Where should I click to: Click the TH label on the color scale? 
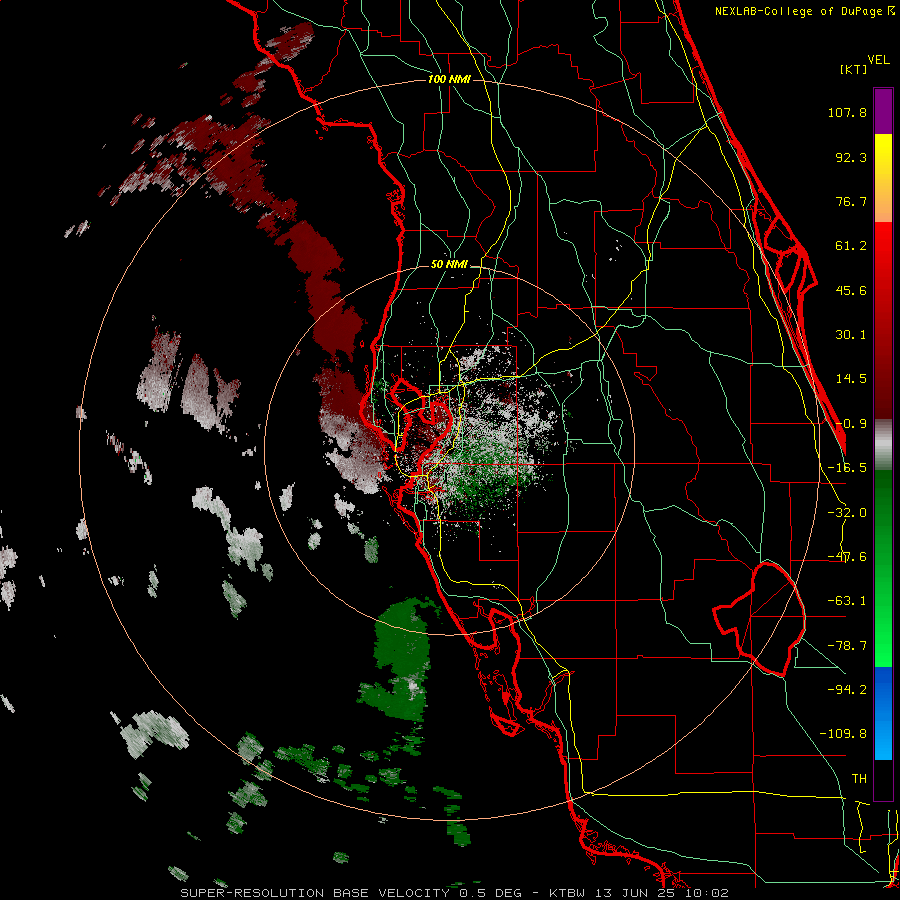[x=859, y=778]
